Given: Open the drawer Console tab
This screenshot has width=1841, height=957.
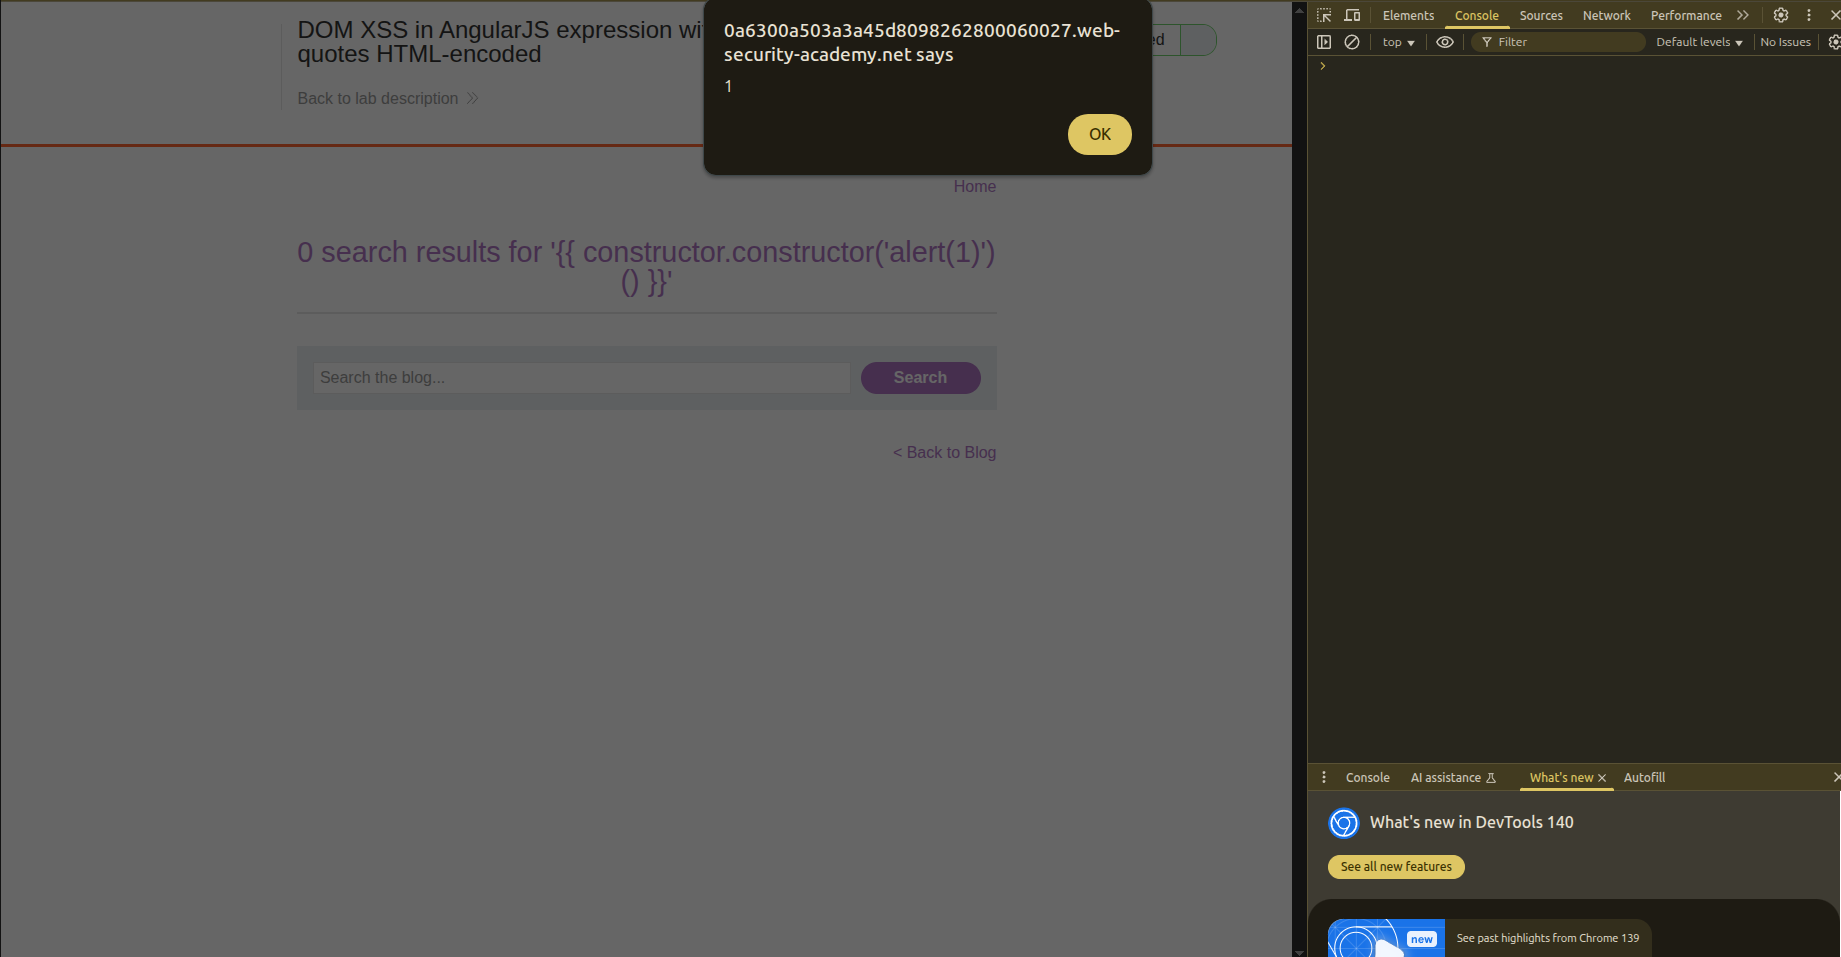Looking at the screenshot, I should pos(1367,777).
